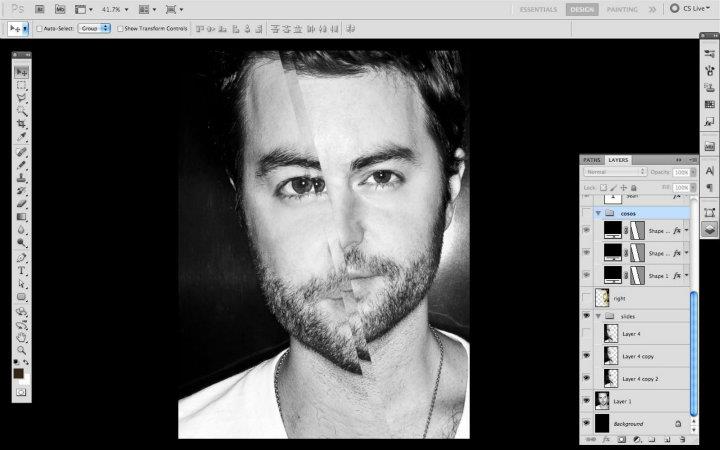Switch to the Layers tab
Screen dimensions: 720x450
[x=618, y=160]
